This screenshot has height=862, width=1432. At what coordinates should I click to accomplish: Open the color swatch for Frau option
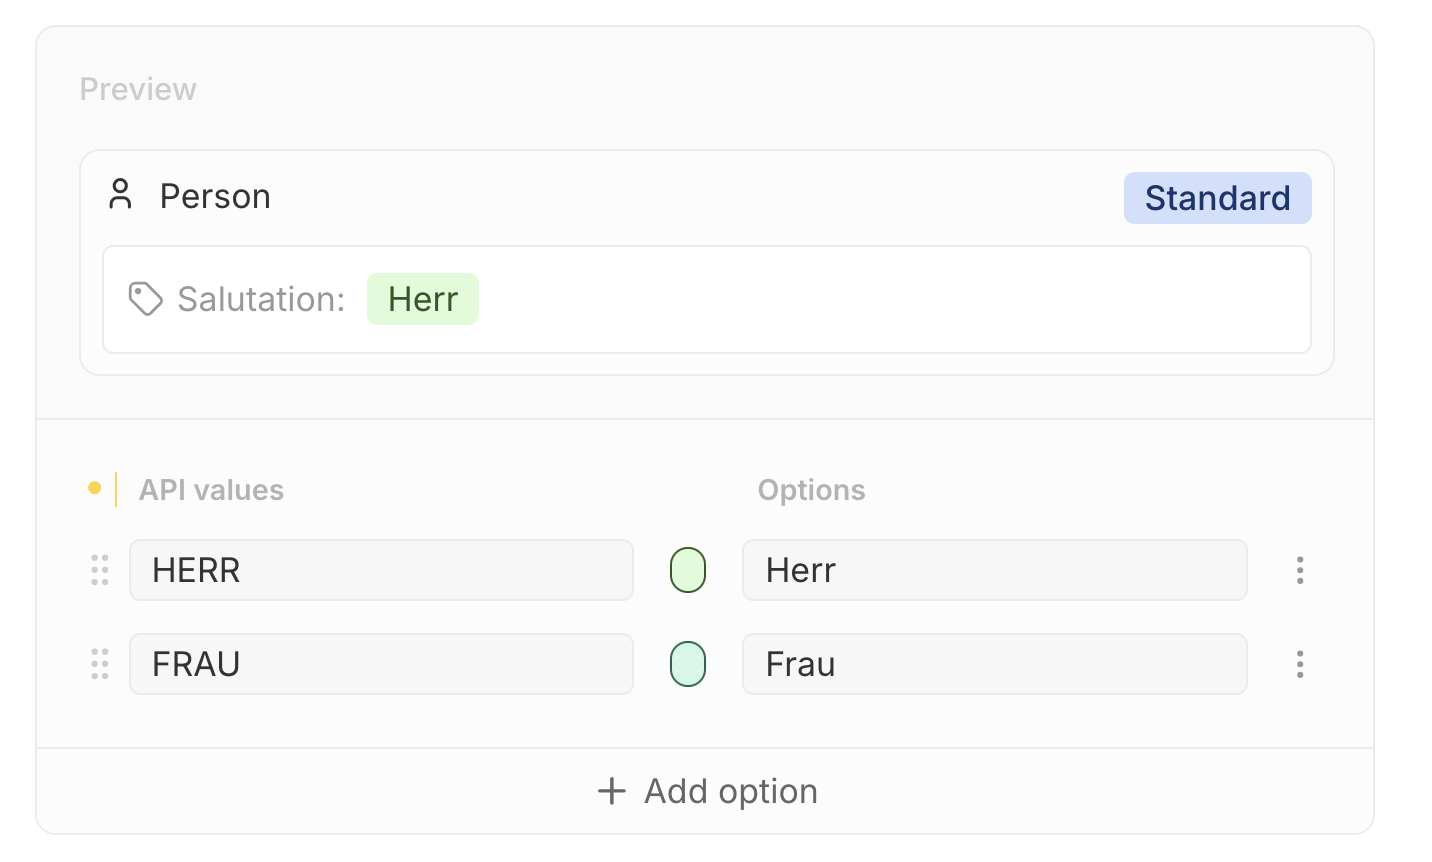click(x=688, y=664)
